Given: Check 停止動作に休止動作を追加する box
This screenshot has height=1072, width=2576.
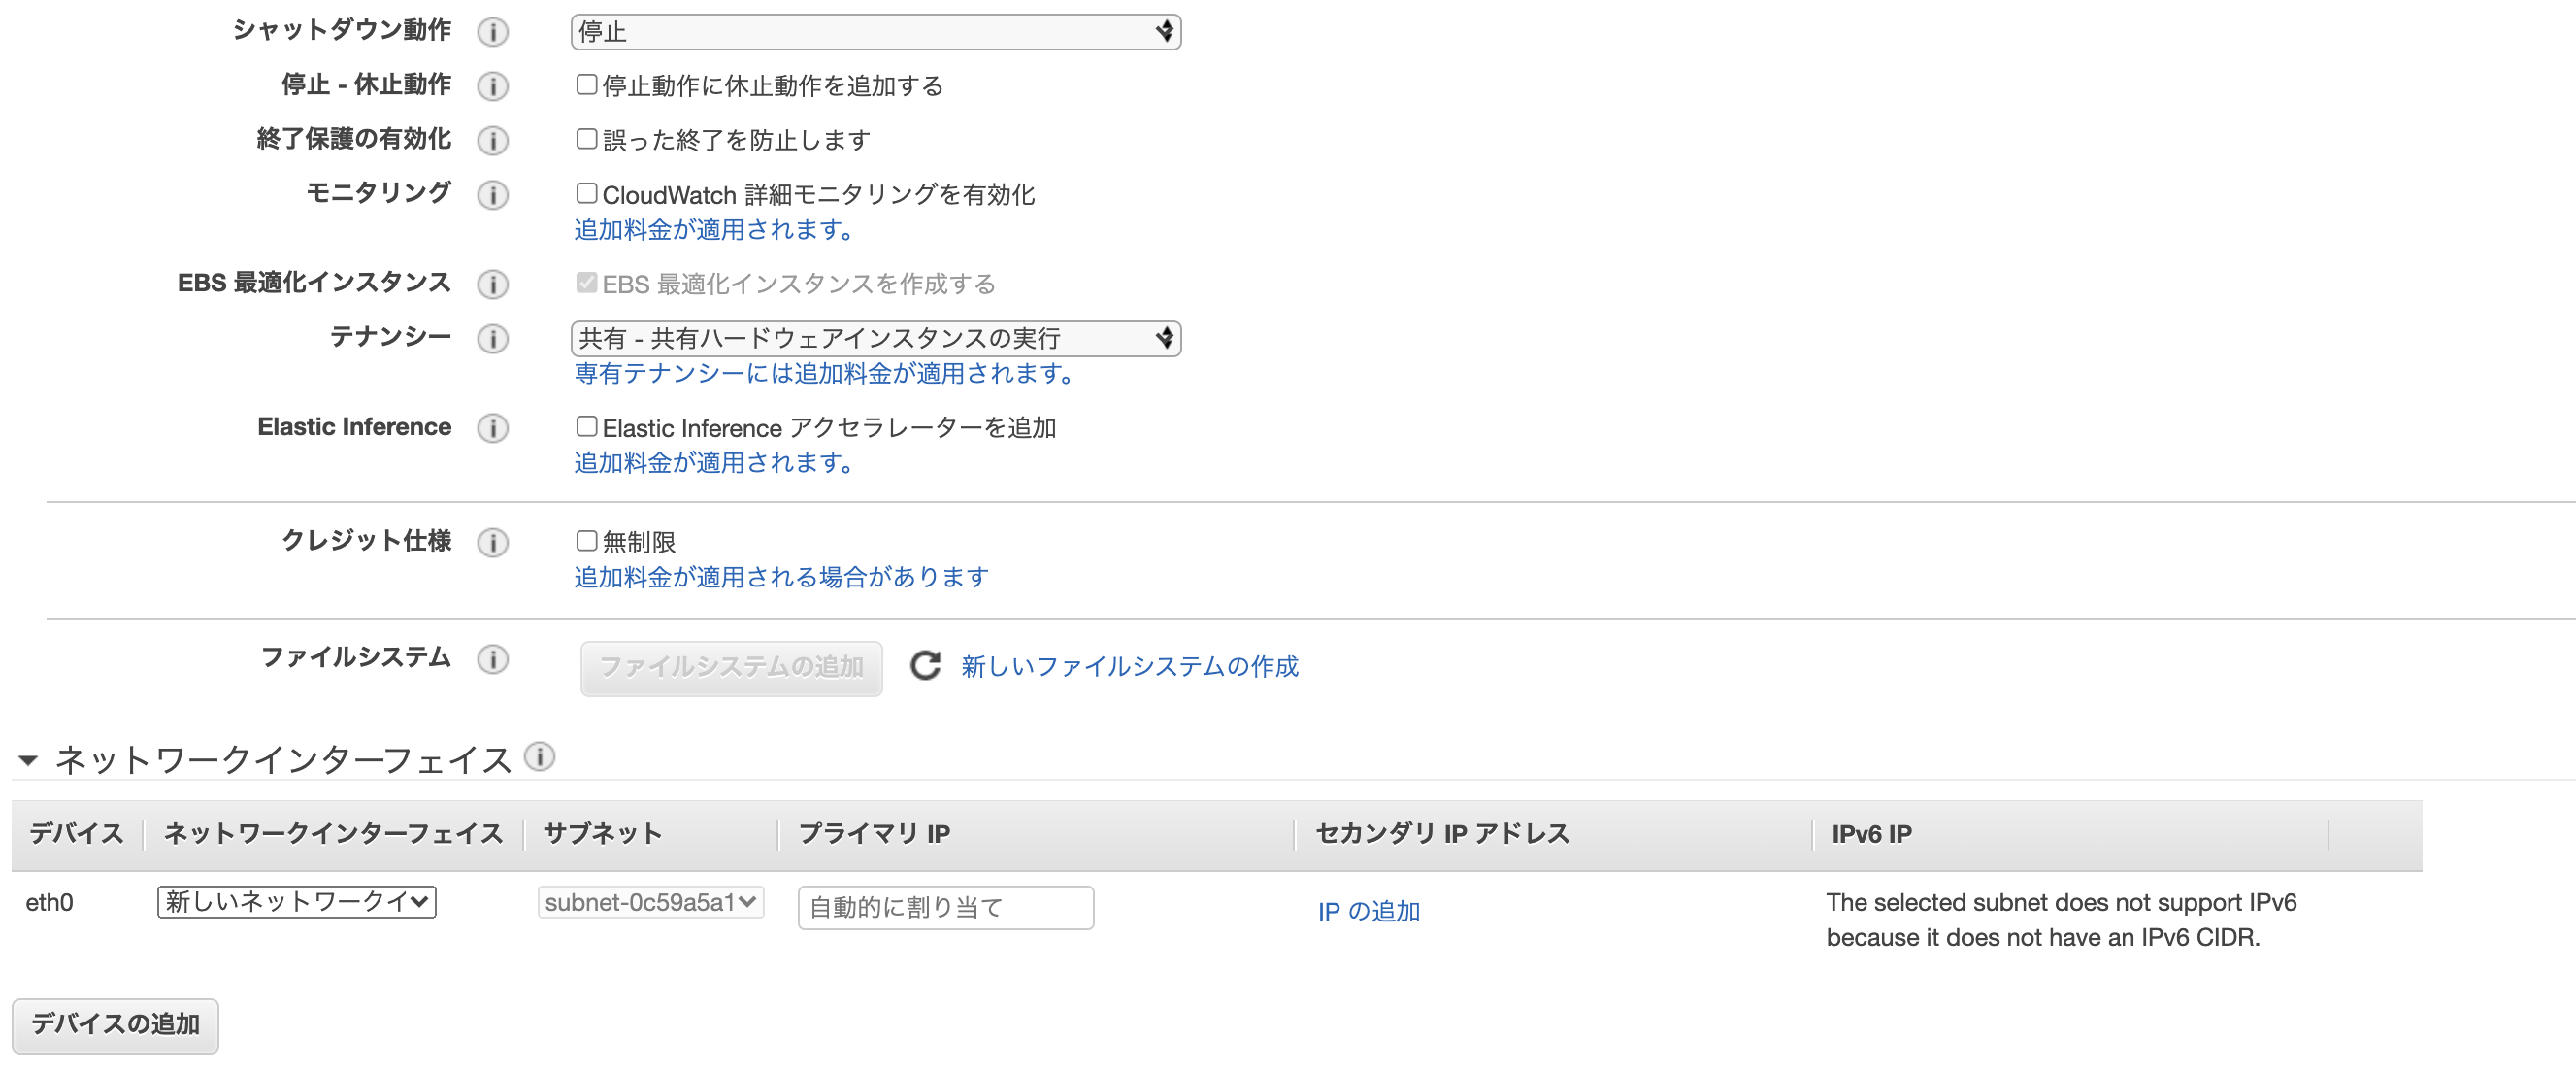Looking at the screenshot, I should coord(586,85).
